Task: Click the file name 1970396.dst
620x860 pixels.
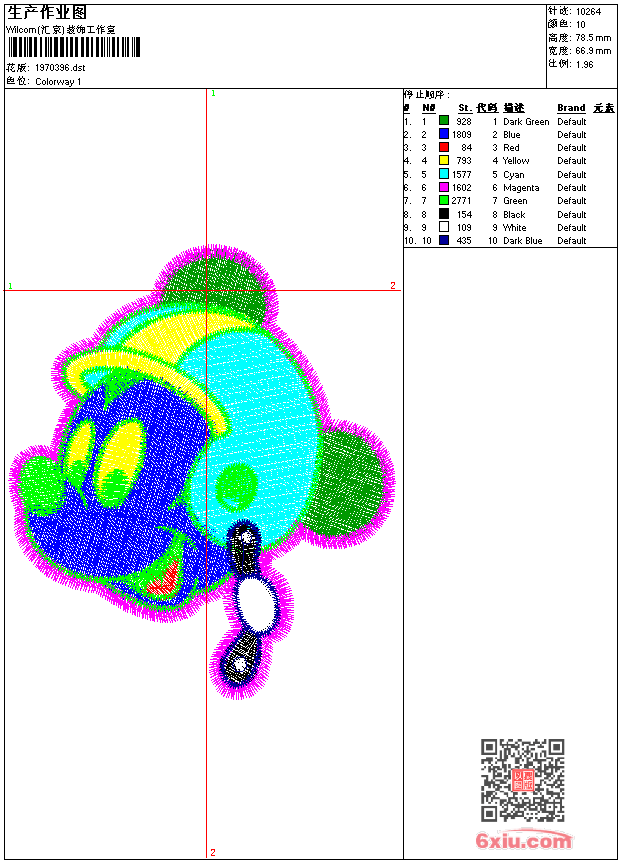Action: tap(60, 68)
